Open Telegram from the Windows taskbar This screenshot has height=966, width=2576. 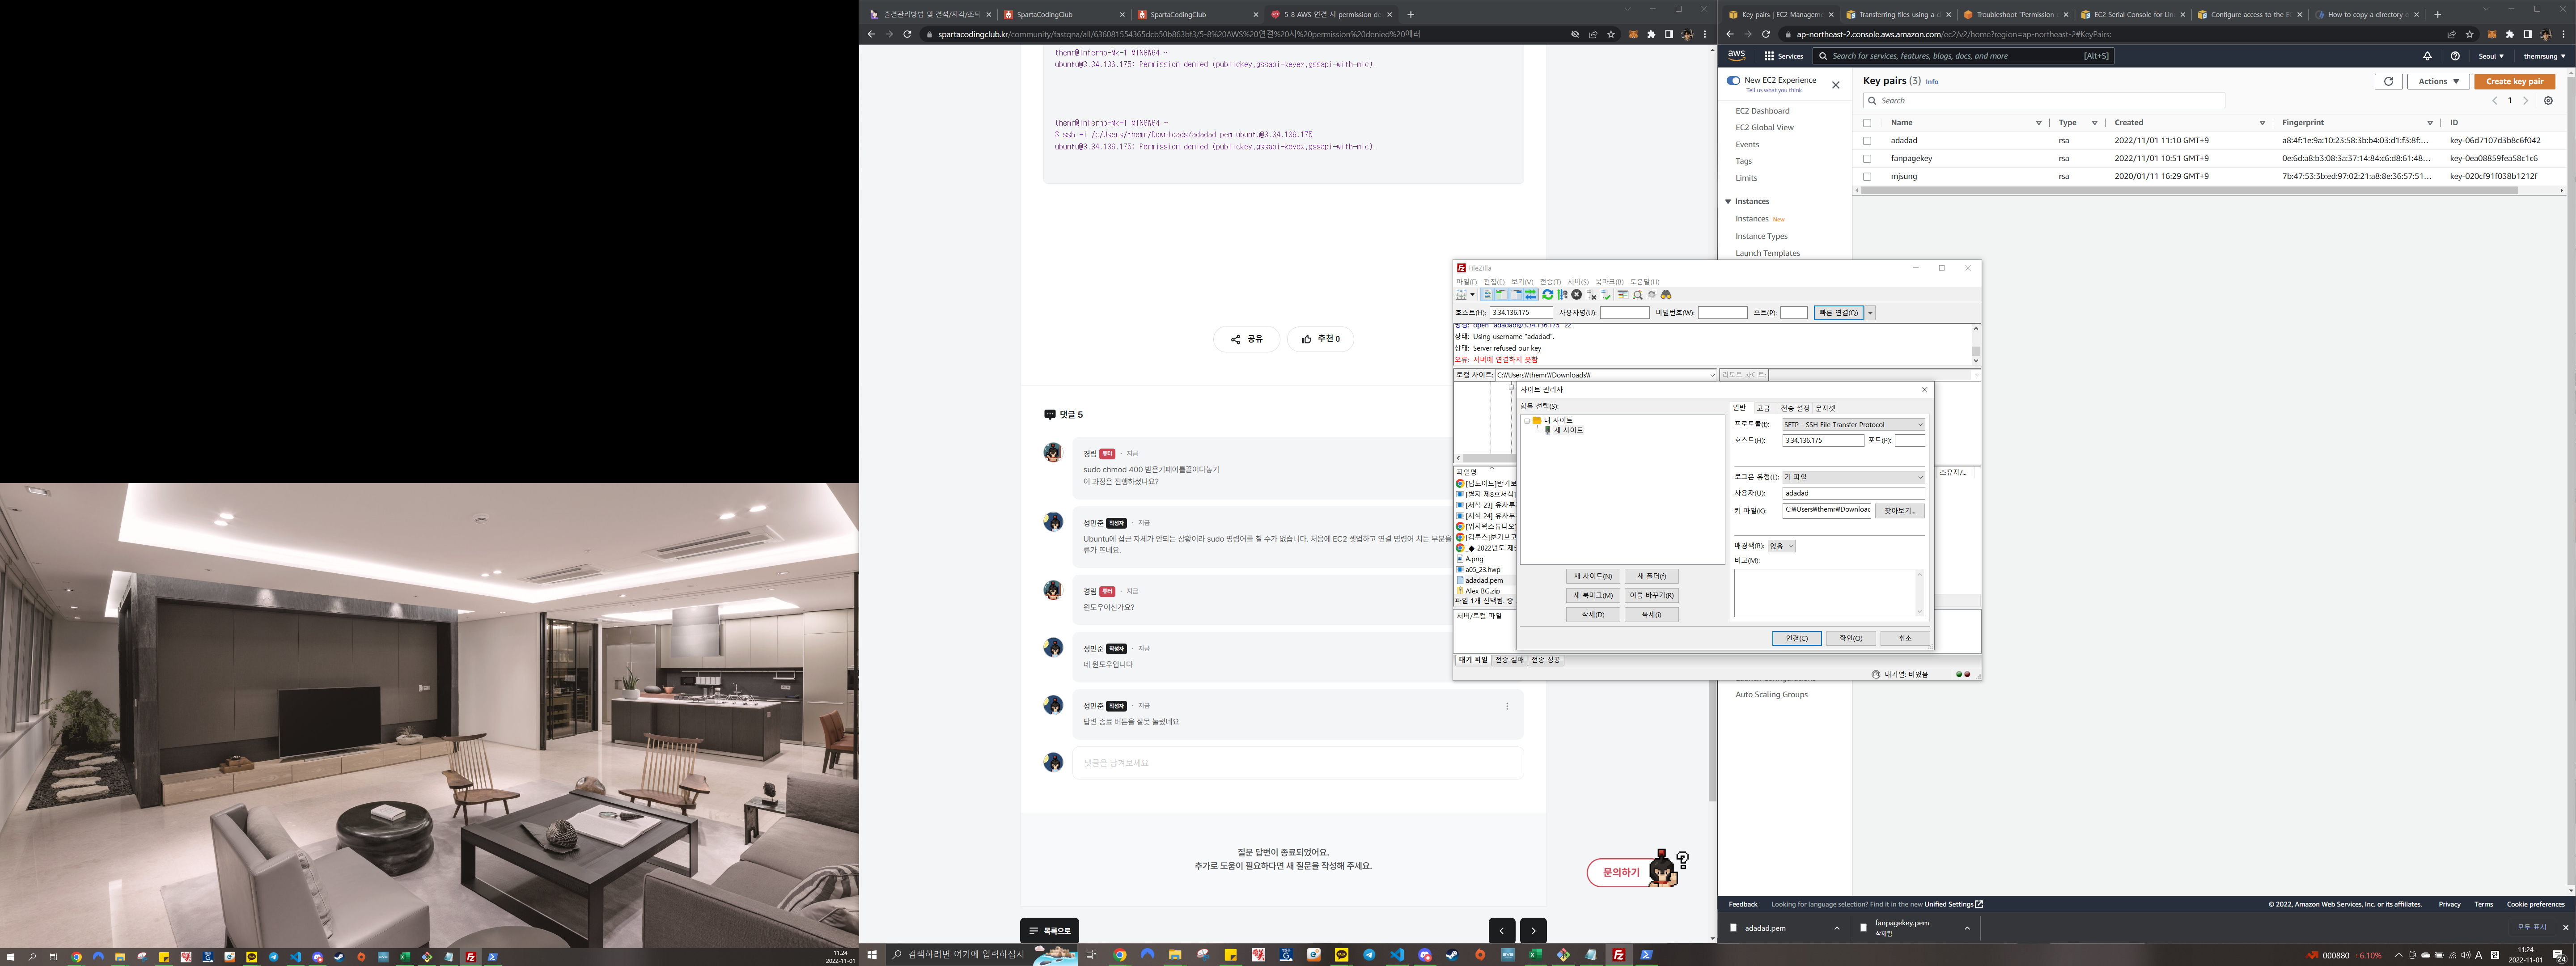click(x=1369, y=955)
